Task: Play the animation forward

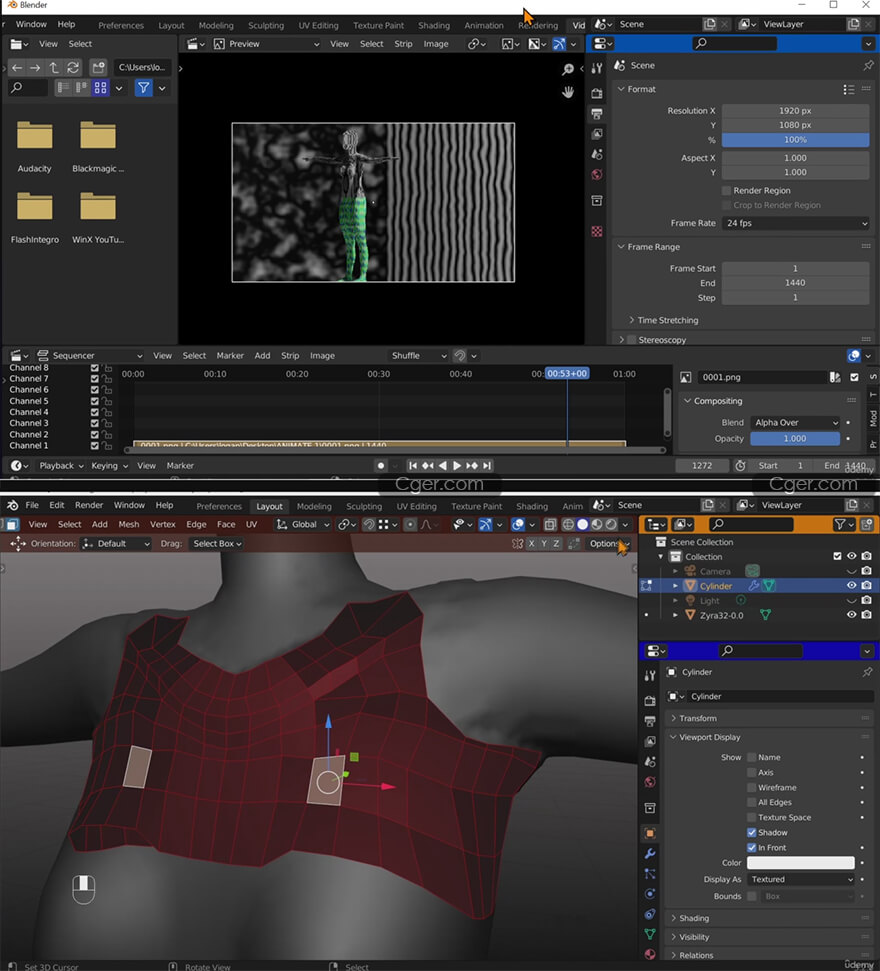Action: click(457, 466)
